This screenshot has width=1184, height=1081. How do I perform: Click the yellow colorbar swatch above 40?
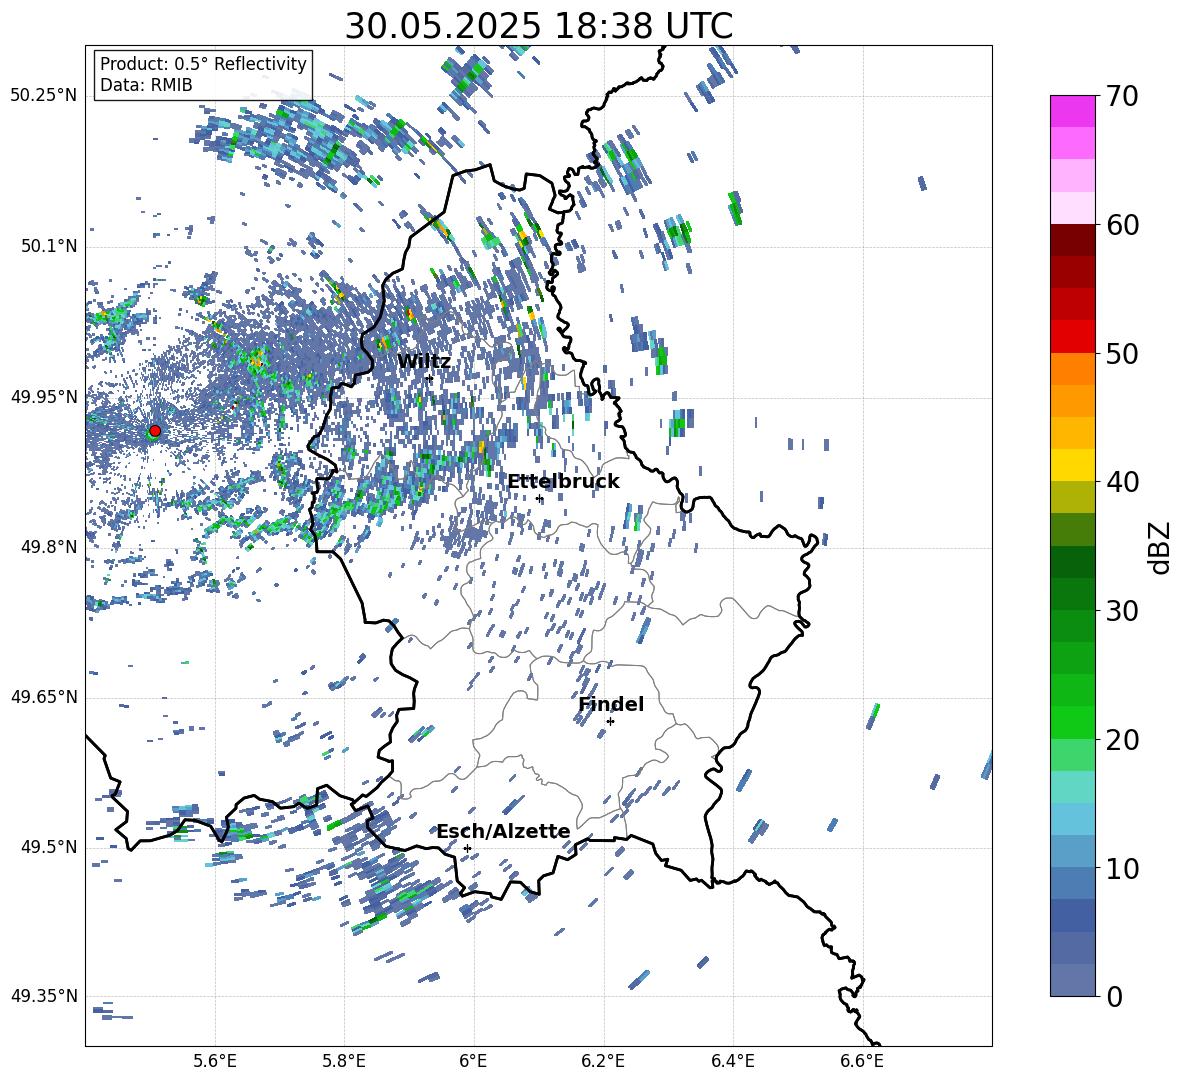point(1073,465)
